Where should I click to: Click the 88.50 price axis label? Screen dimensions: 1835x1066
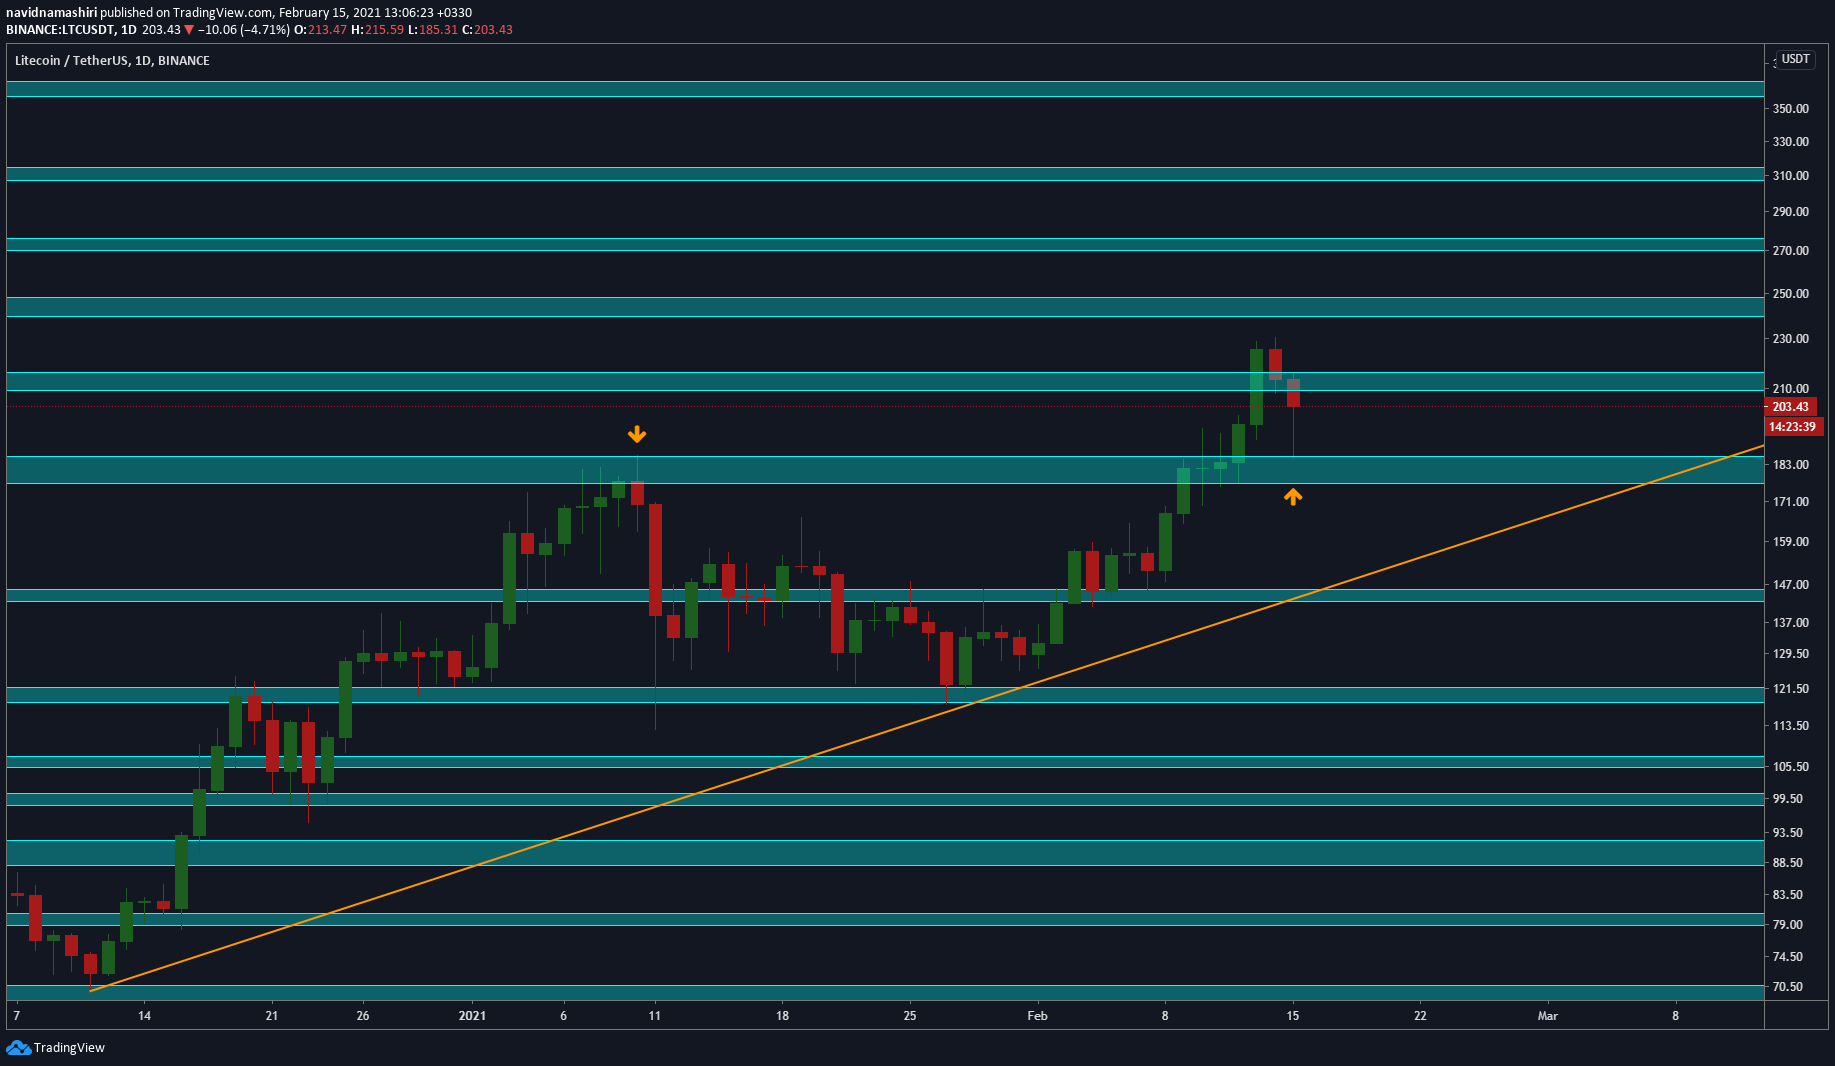coord(1787,863)
